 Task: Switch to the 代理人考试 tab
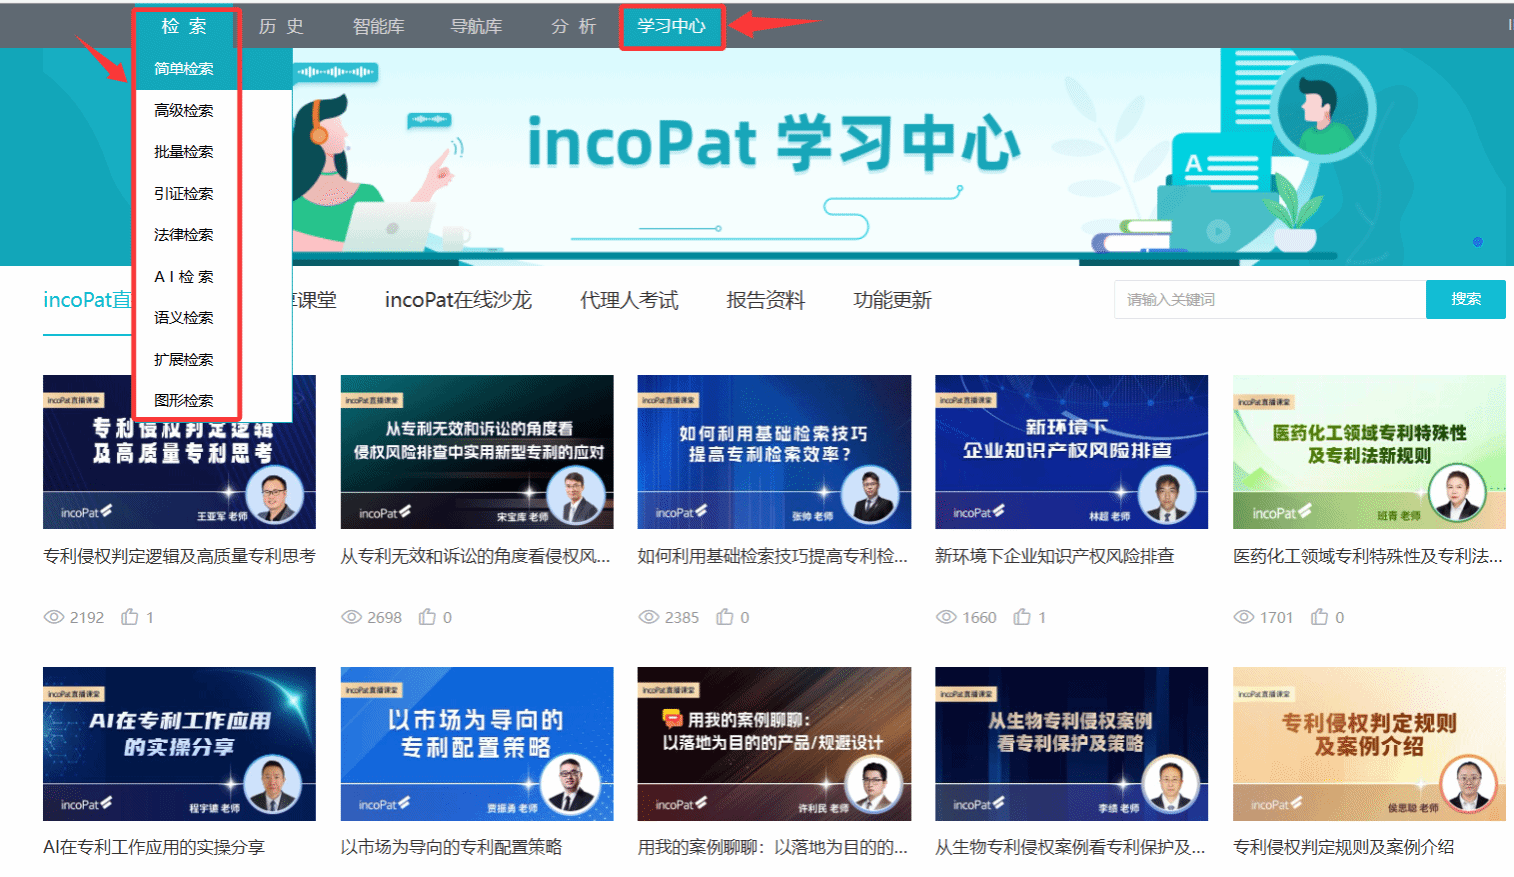click(x=629, y=300)
